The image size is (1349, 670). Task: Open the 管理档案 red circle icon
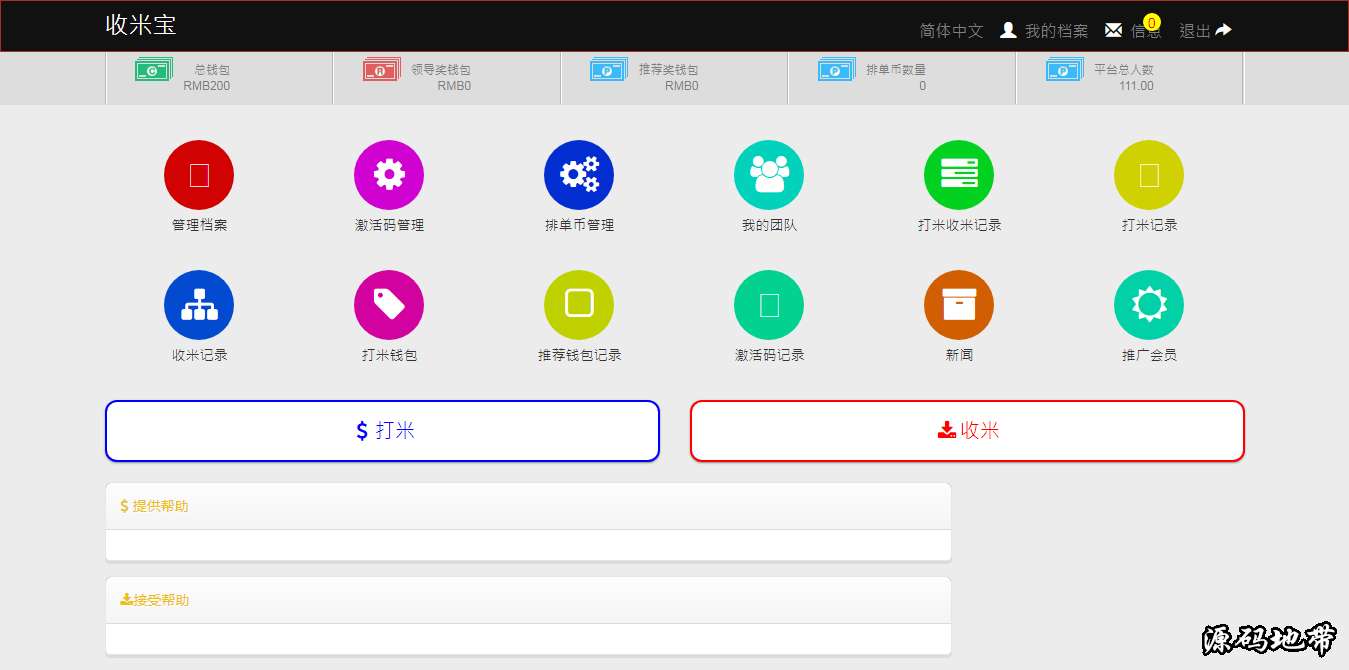pyautogui.click(x=199, y=175)
